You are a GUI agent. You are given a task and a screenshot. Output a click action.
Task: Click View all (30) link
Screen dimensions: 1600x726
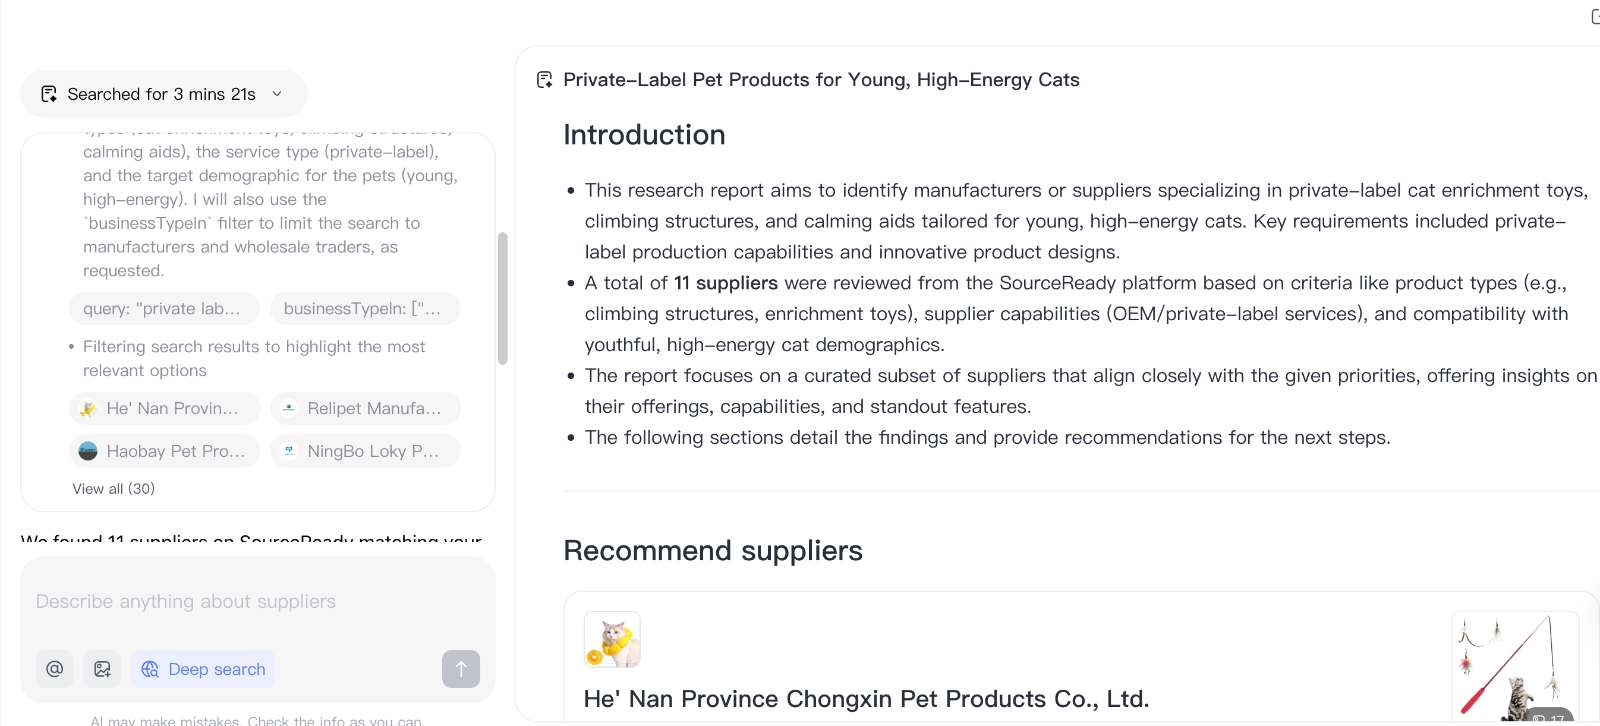(113, 489)
